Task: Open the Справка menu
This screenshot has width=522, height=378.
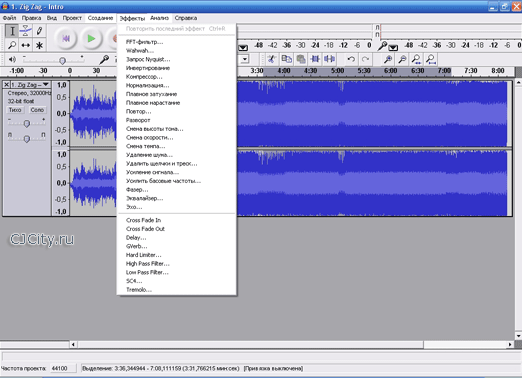Action: tap(186, 18)
